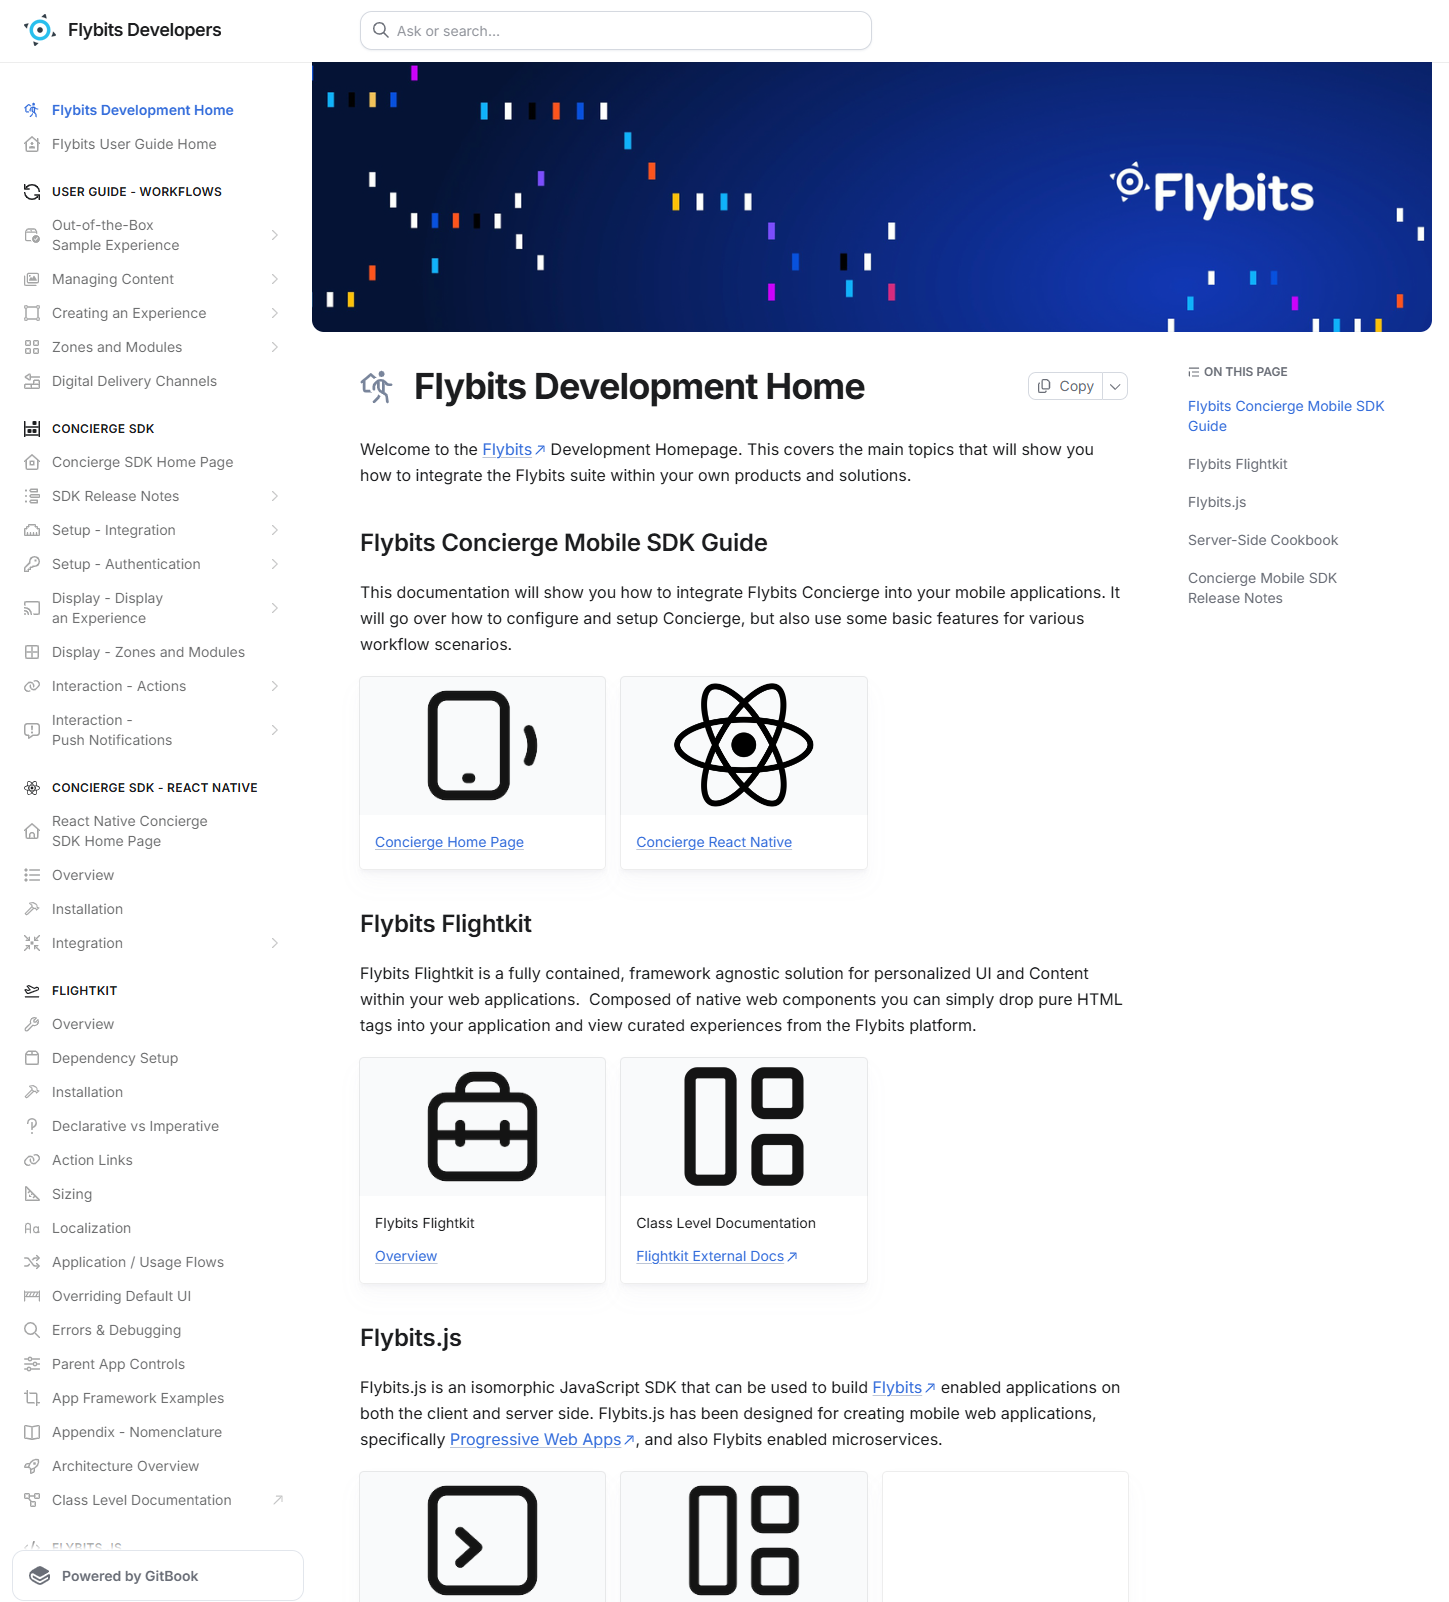
Task: Open Overriding Default UI page
Action: coord(121,1296)
